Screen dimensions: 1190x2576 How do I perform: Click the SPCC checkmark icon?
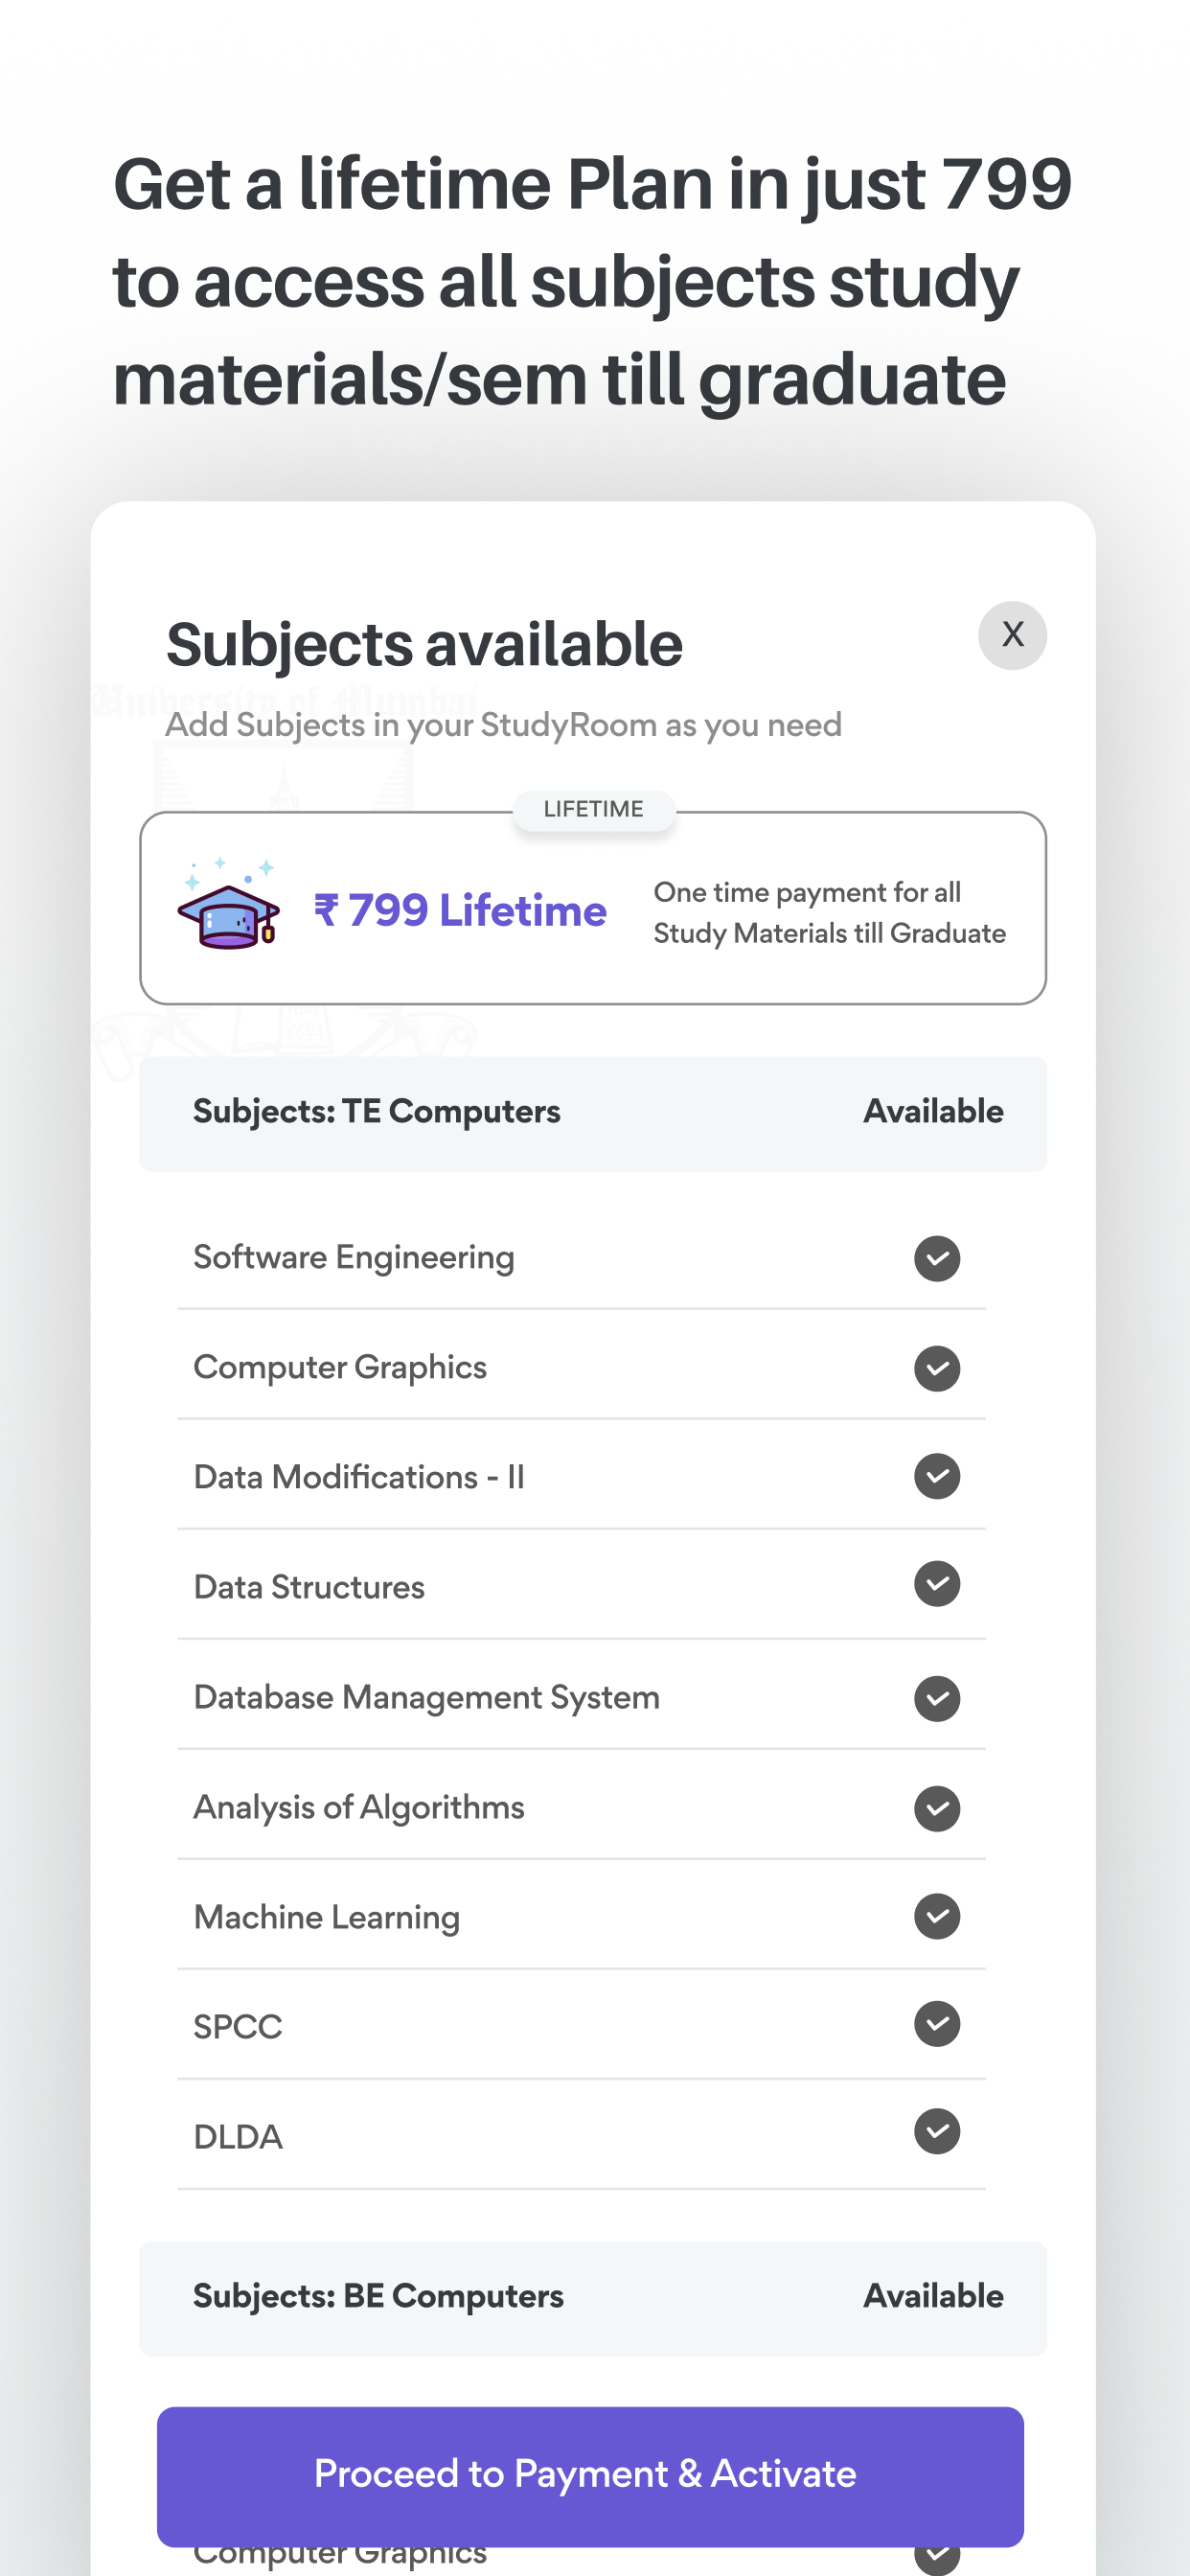coord(937,2024)
